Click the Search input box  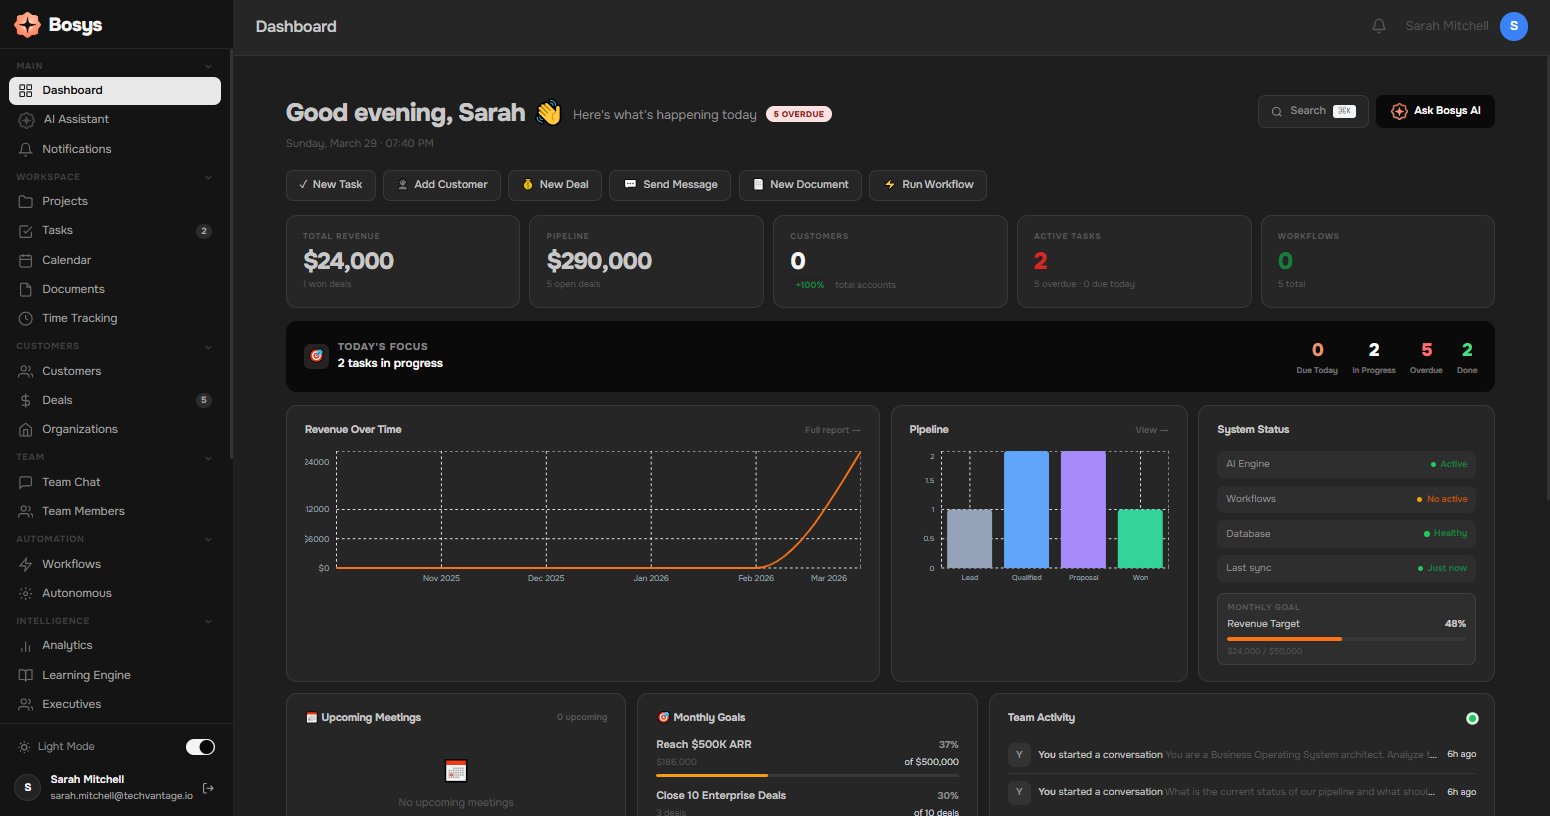pos(1312,111)
